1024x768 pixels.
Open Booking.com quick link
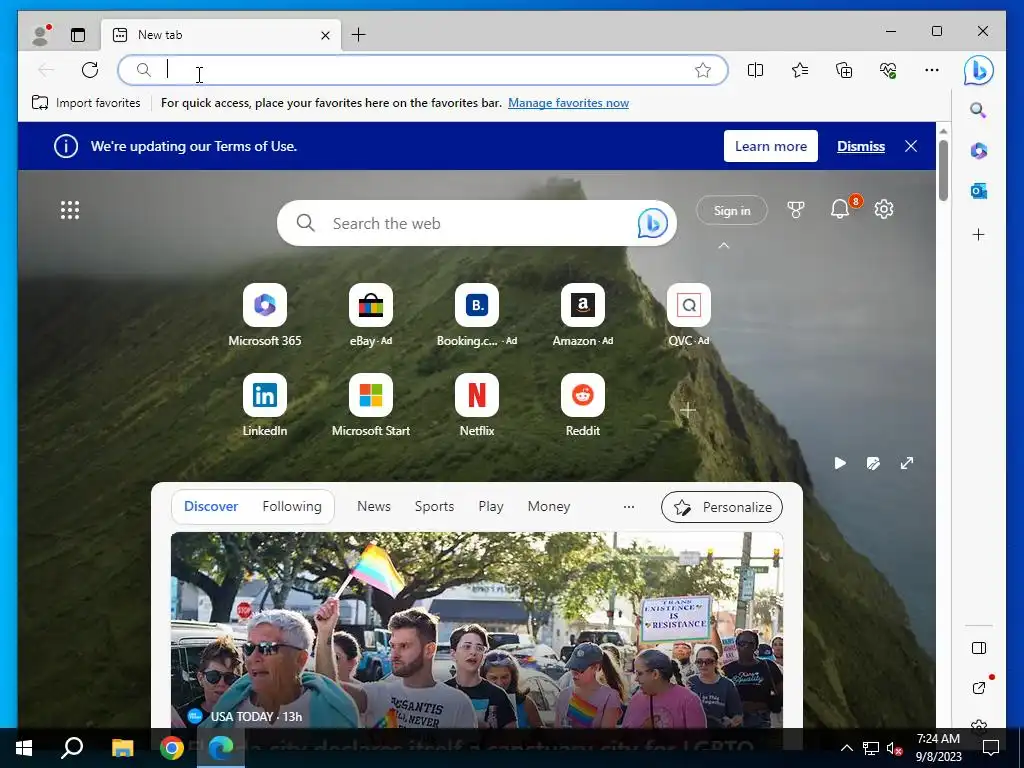[x=477, y=315]
